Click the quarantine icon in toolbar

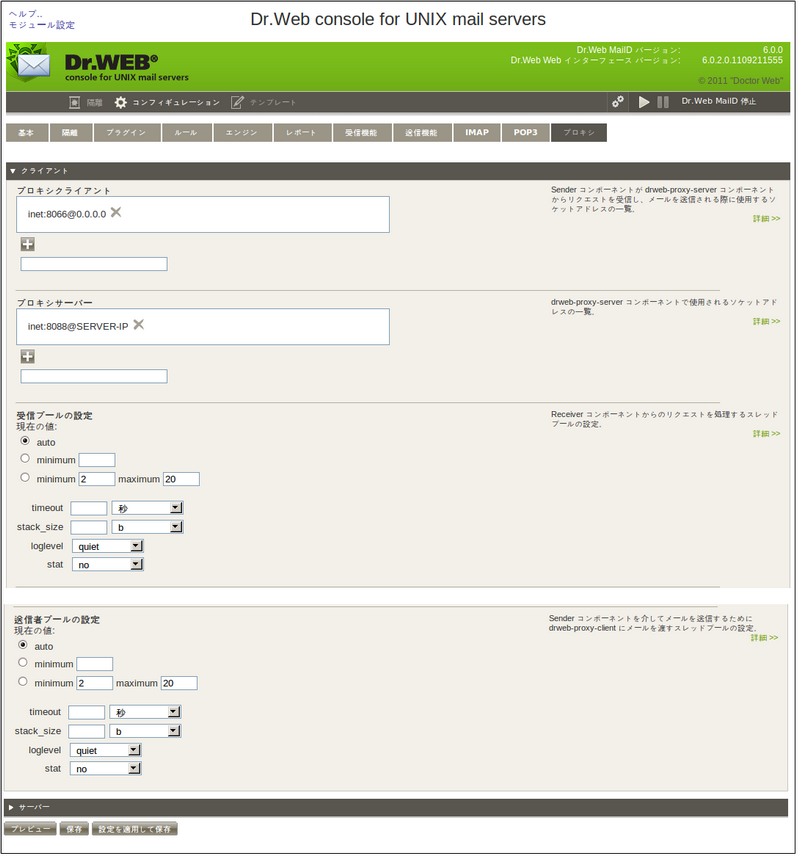point(75,103)
